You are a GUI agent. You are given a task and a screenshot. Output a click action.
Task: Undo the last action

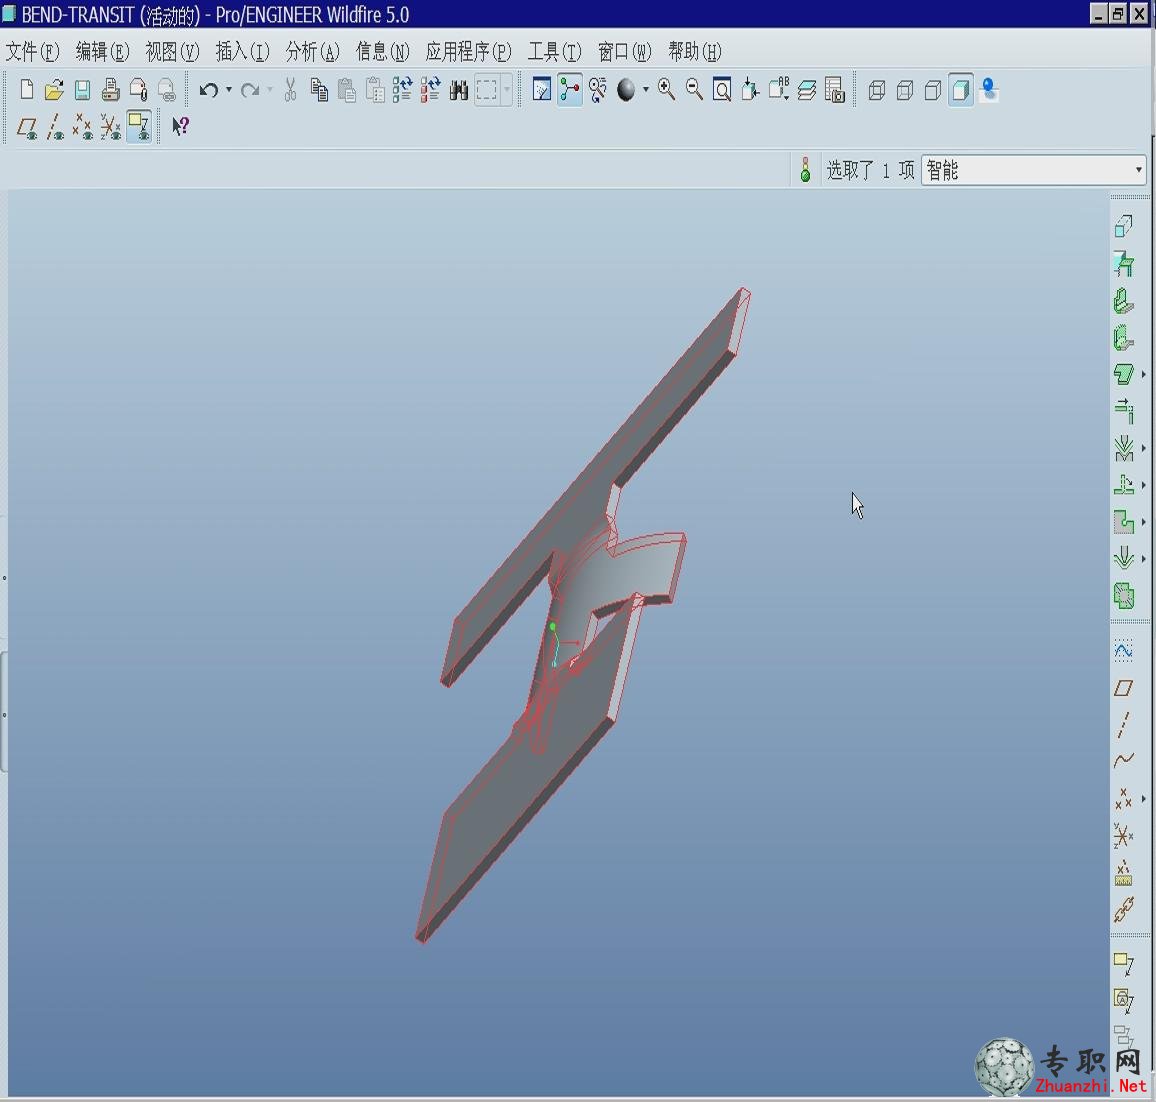[x=209, y=90]
